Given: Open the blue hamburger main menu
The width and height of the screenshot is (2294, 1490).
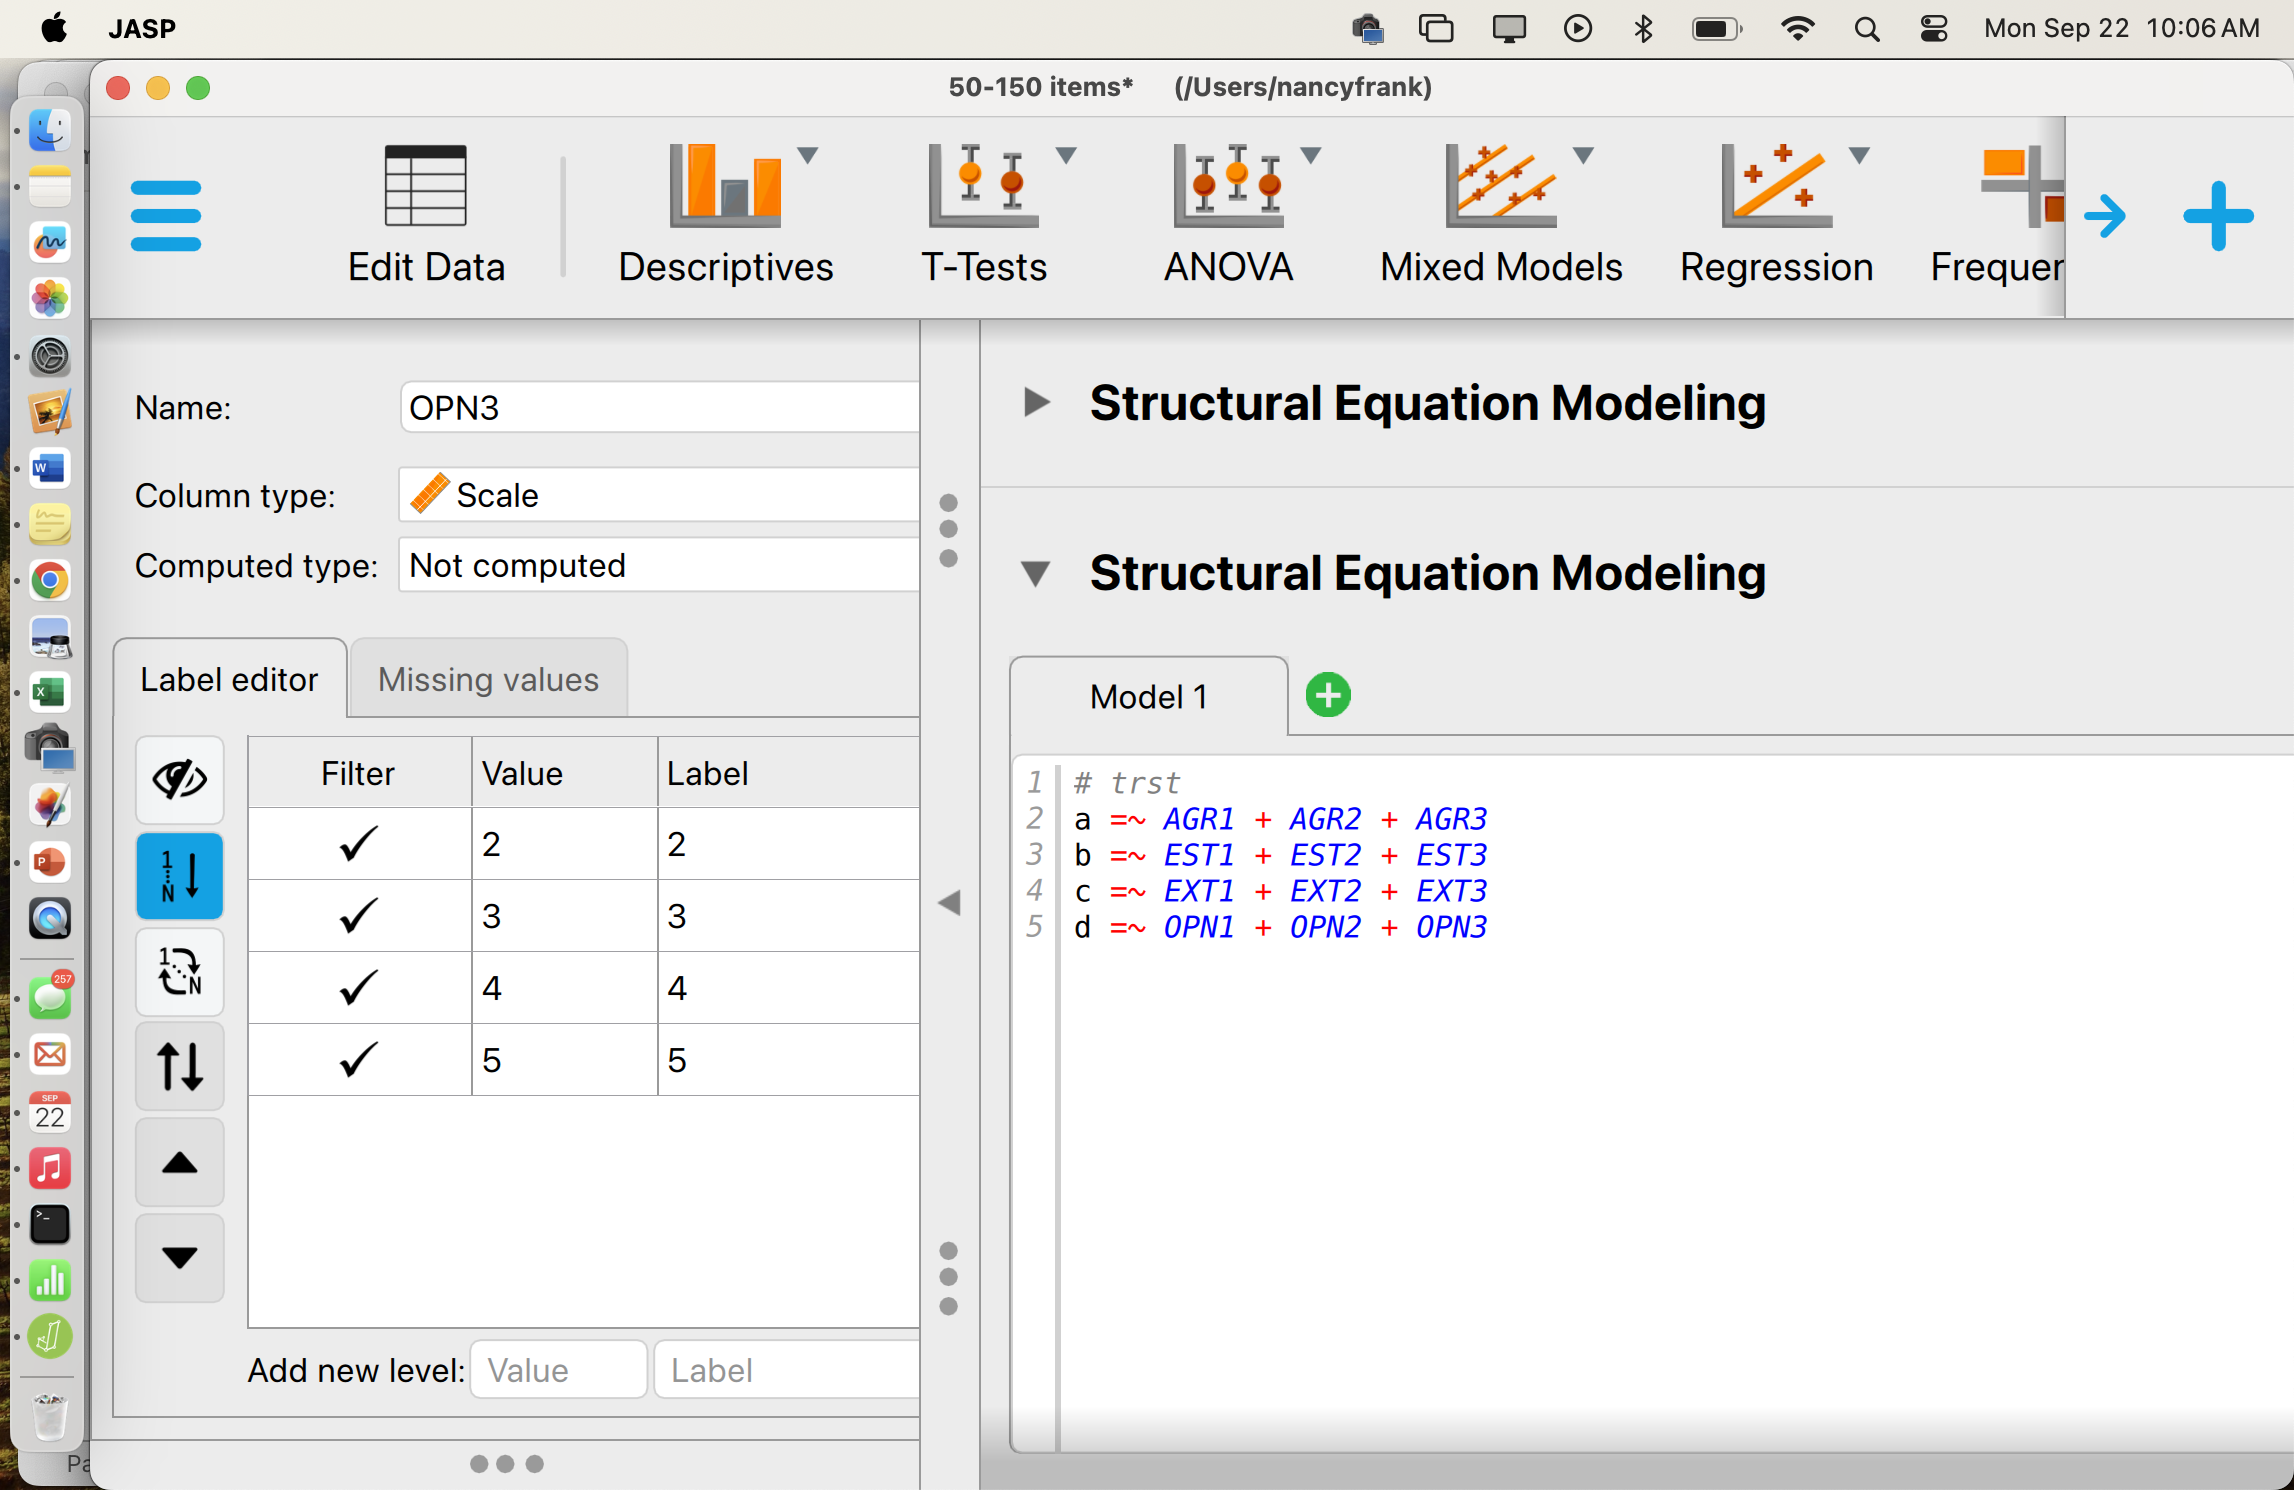Looking at the screenshot, I should [x=166, y=216].
